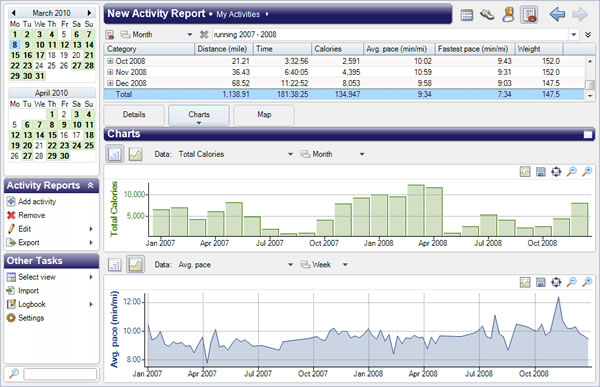
Task: Click chart options icon on Total Calories chart
Action: click(x=525, y=172)
